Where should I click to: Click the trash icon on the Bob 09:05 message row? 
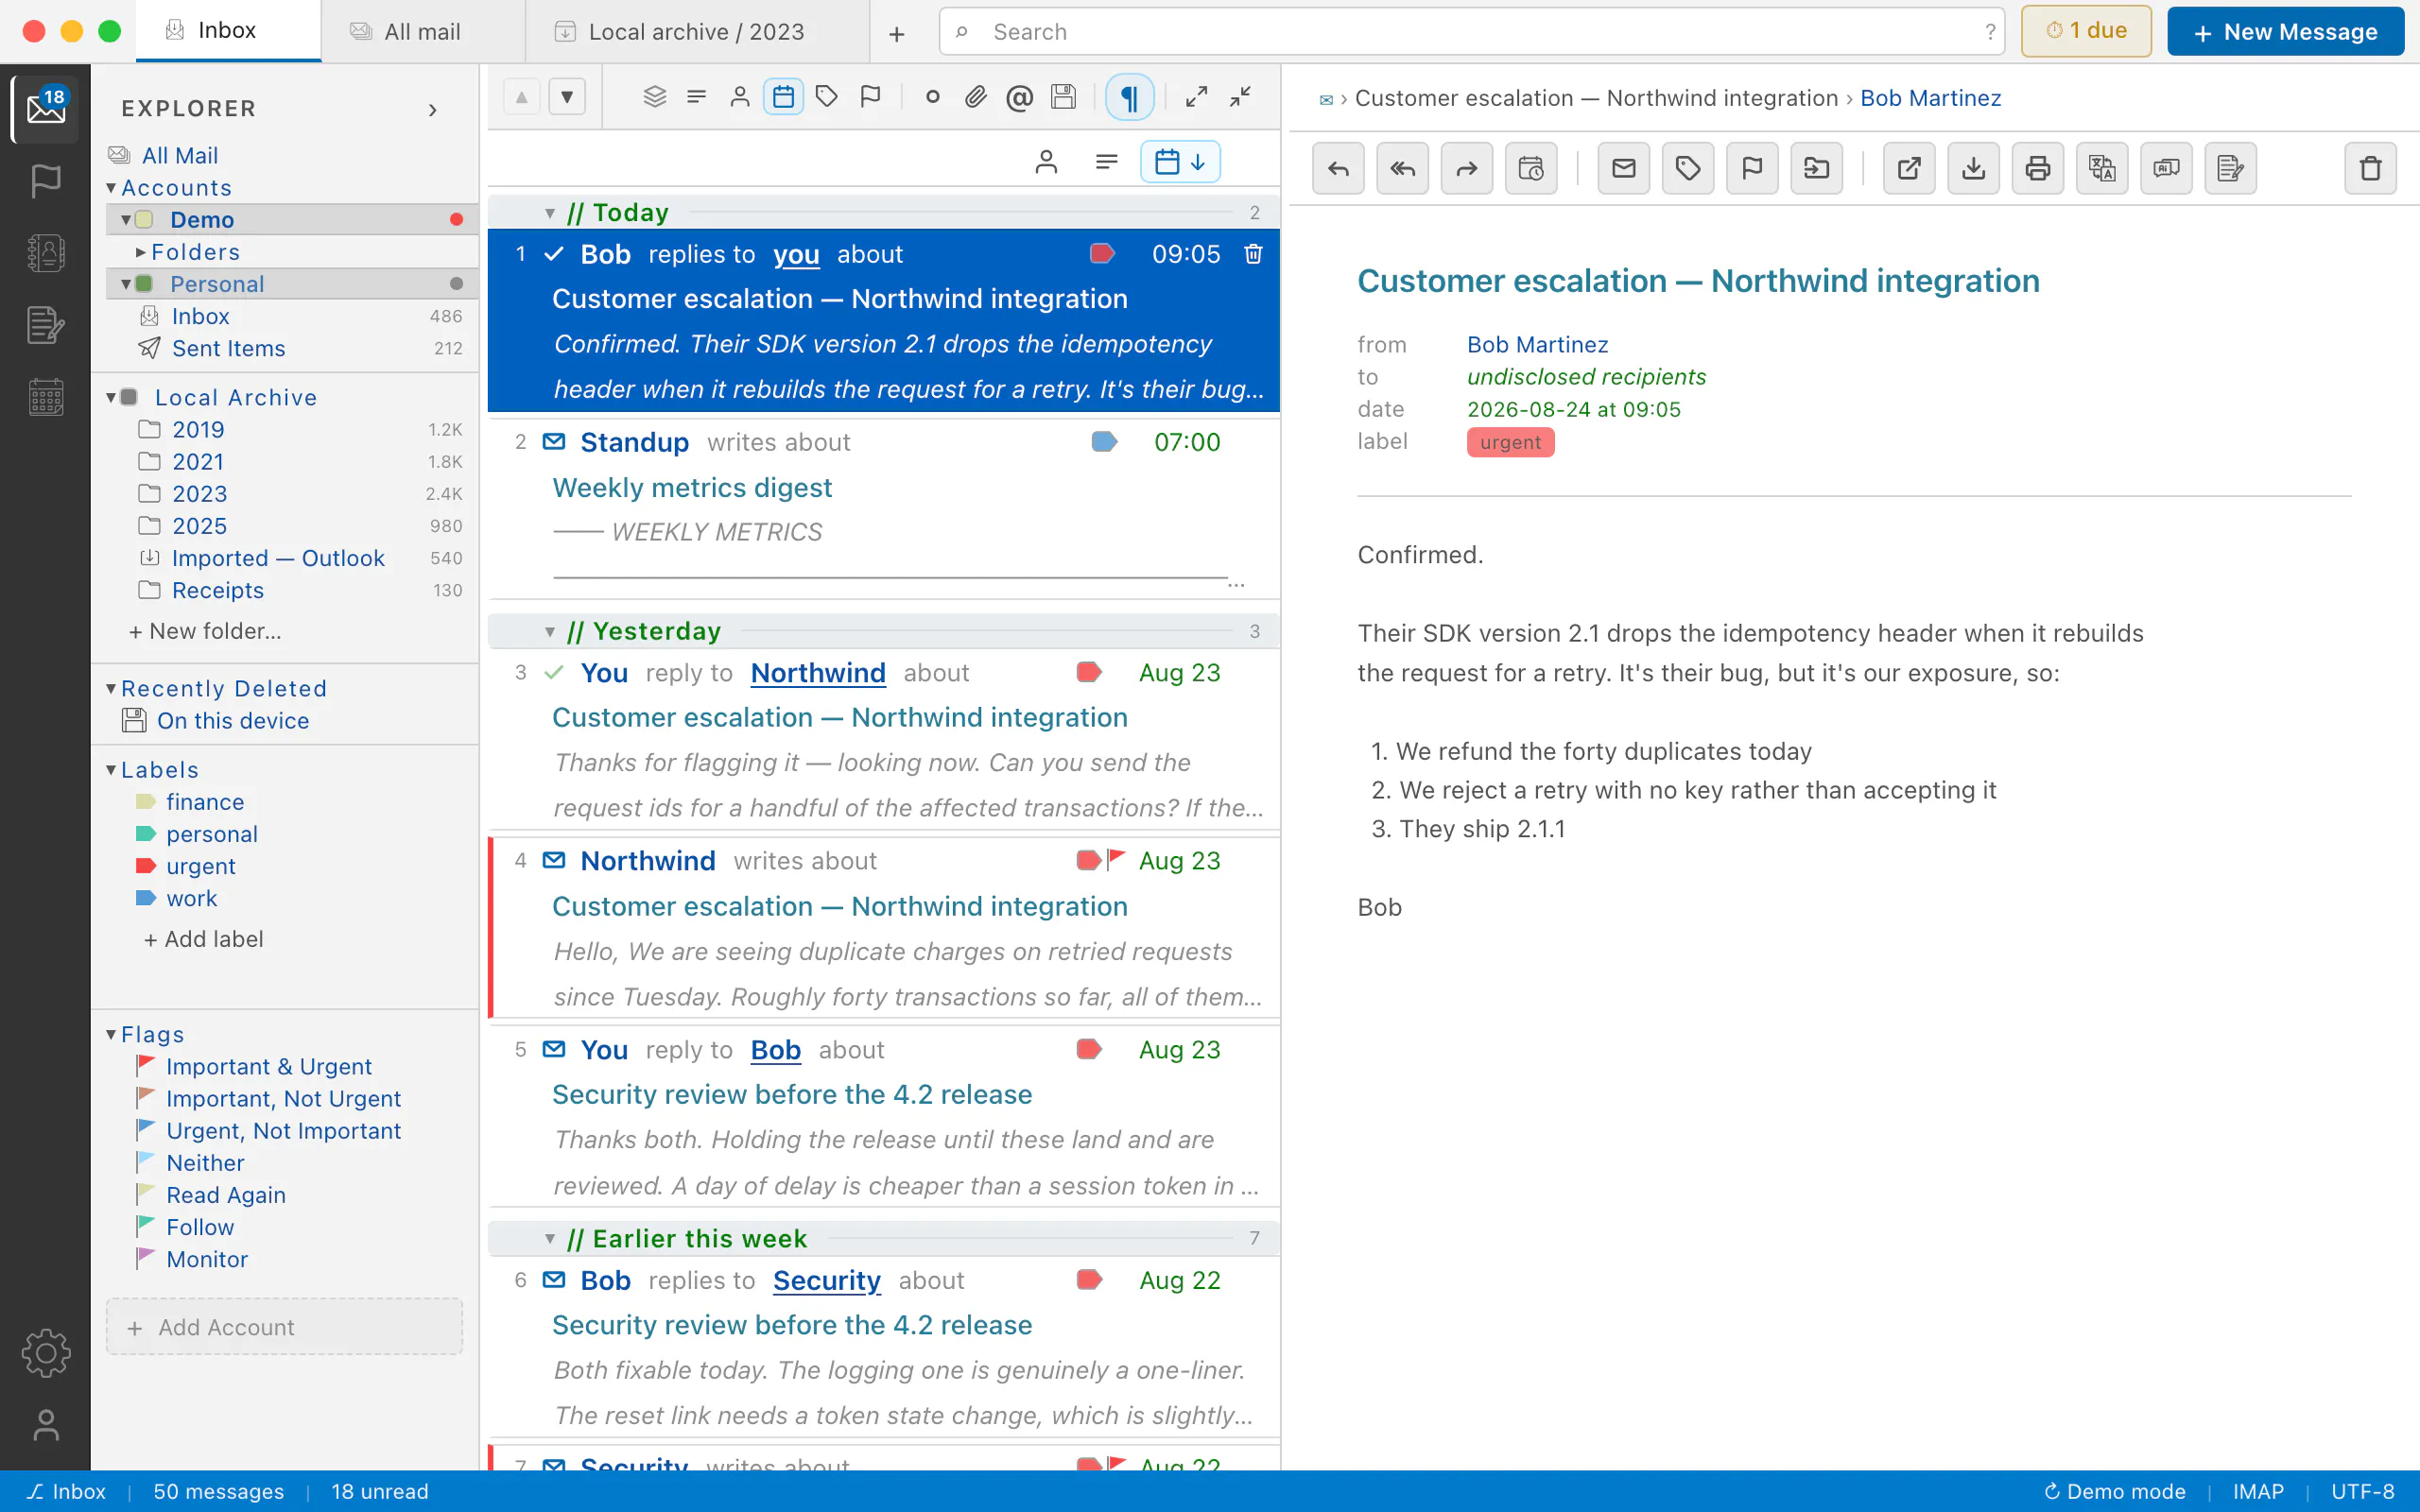click(1253, 254)
